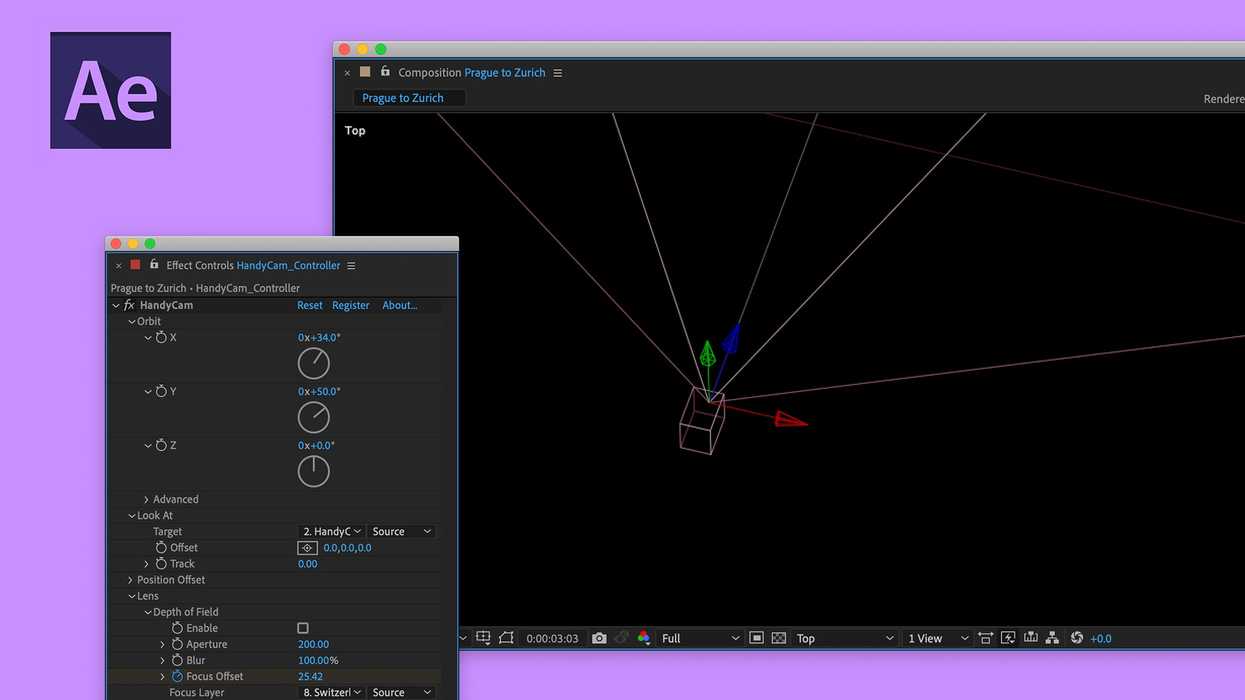This screenshot has height=700, width=1245.
Task: Expand the Advanced group
Action: 146,499
